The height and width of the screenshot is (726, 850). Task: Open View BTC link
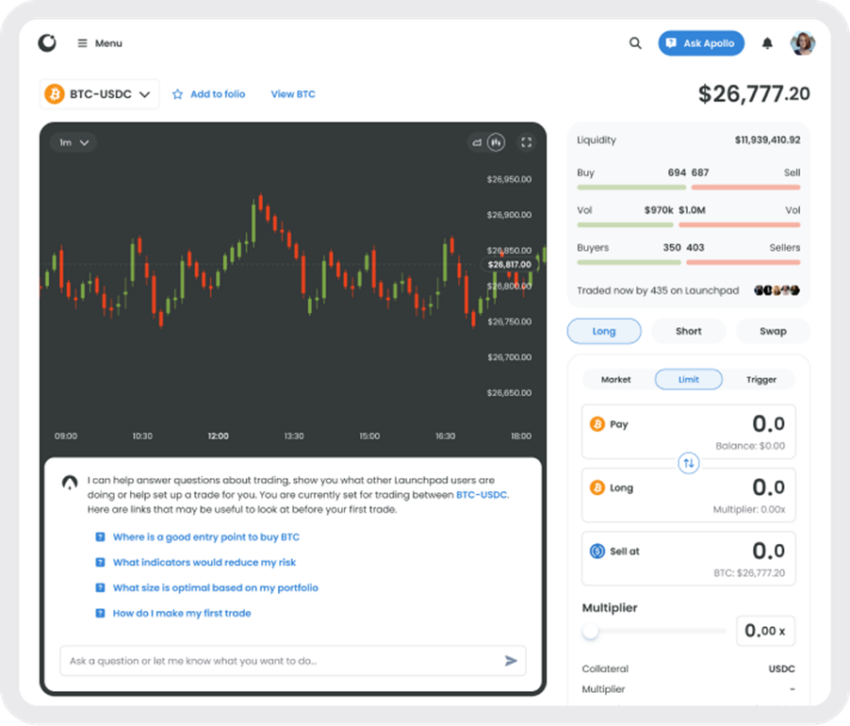293,94
